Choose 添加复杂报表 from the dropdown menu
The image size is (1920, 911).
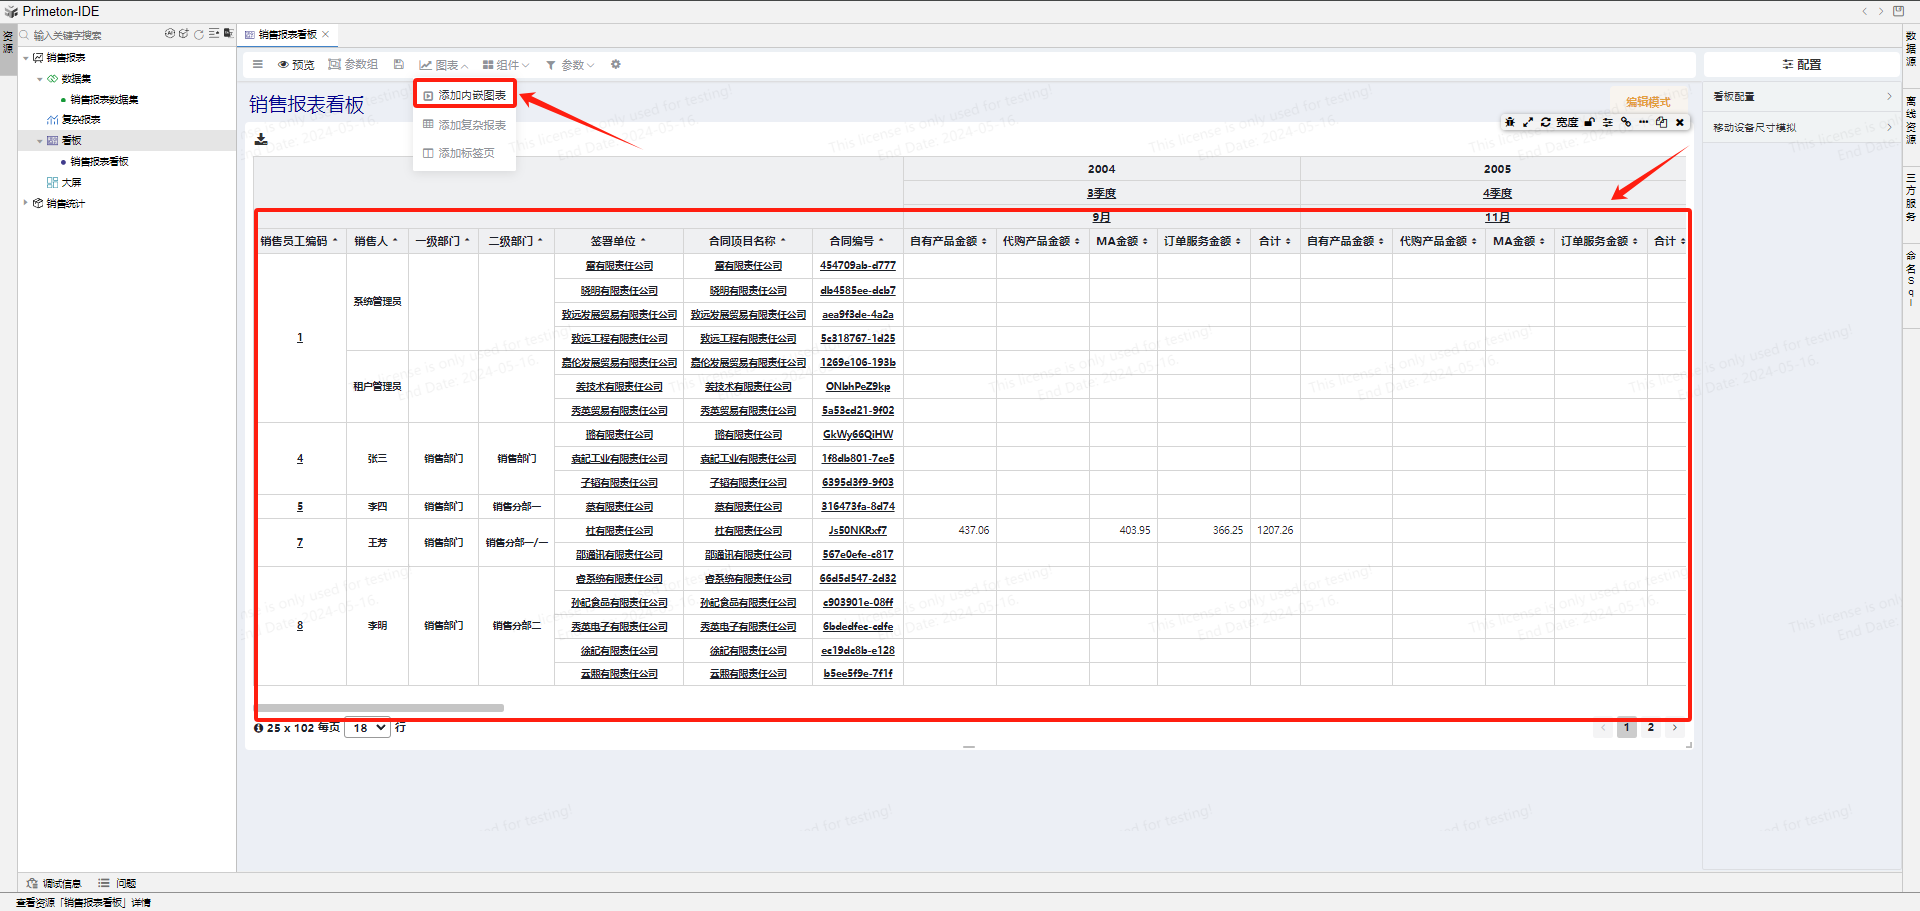[465, 125]
